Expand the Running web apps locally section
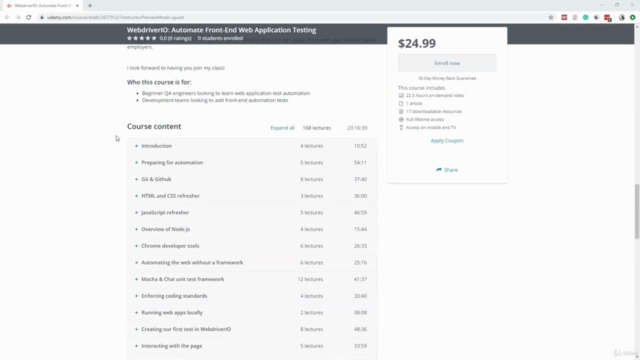 point(252,313)
